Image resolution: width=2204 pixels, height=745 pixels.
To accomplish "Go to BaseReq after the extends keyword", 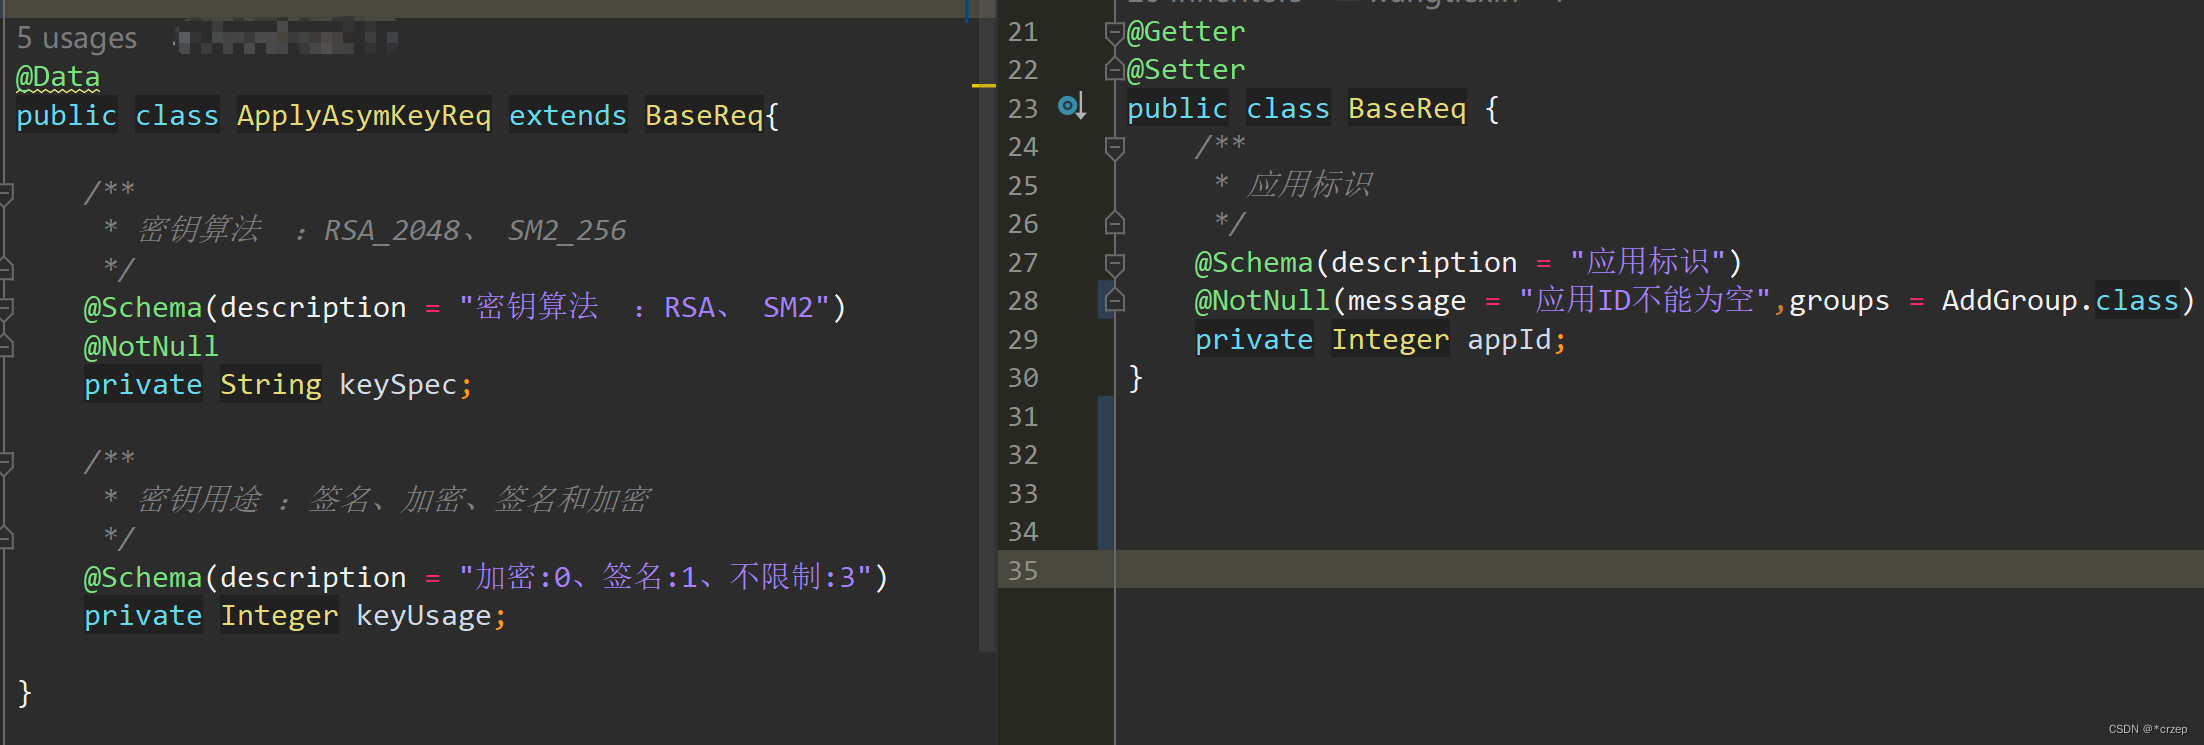I will tap(704, 116).
